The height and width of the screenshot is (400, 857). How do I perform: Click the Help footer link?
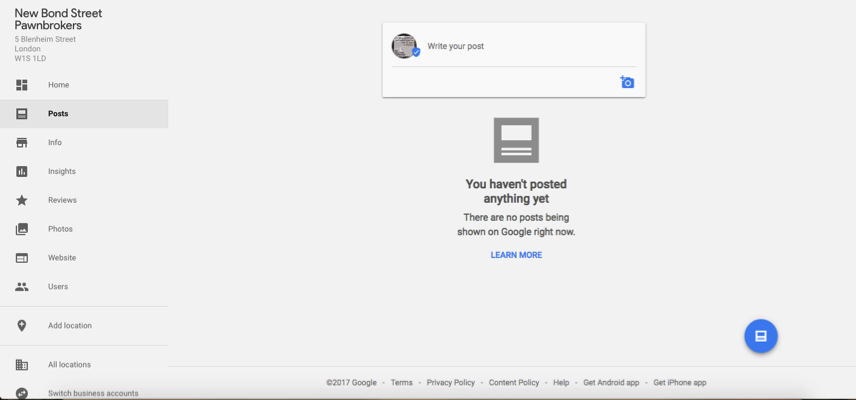click(561, 383)
